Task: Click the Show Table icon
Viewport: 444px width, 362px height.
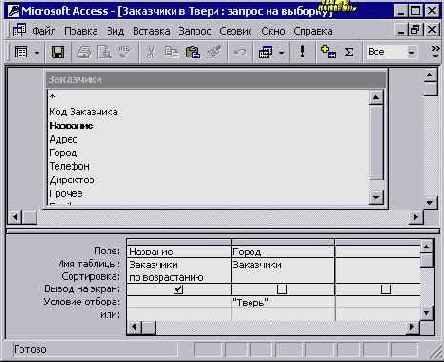Action: coord(328,52)
